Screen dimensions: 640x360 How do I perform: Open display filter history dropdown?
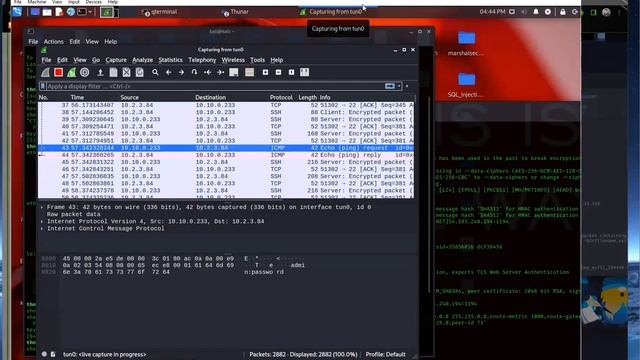point(399,86)
